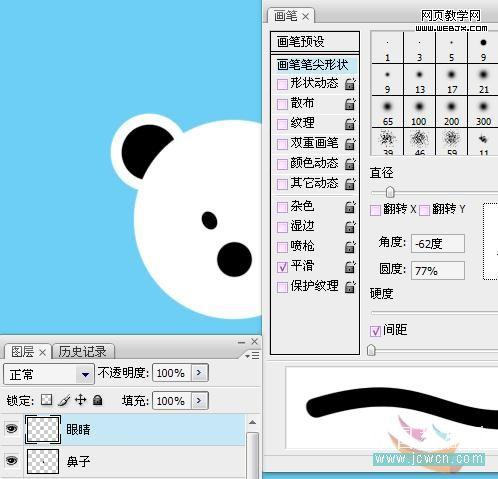Image resolution: width=498 pixels, height=479 pixels.
Task: Enable the 纹理 checkbox
Action: coord(282,124)
